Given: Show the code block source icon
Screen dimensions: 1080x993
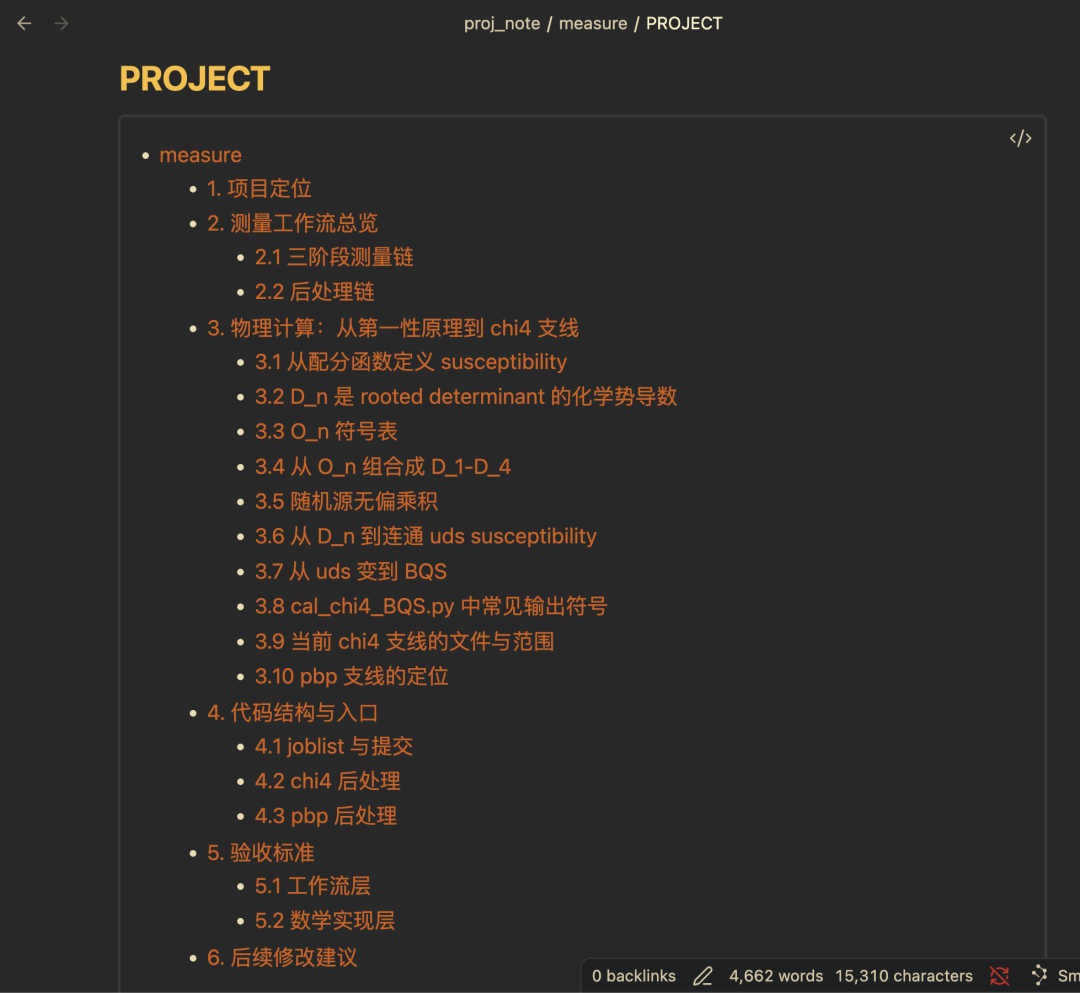Looking at the screenshot, I should pos(1020,138).
